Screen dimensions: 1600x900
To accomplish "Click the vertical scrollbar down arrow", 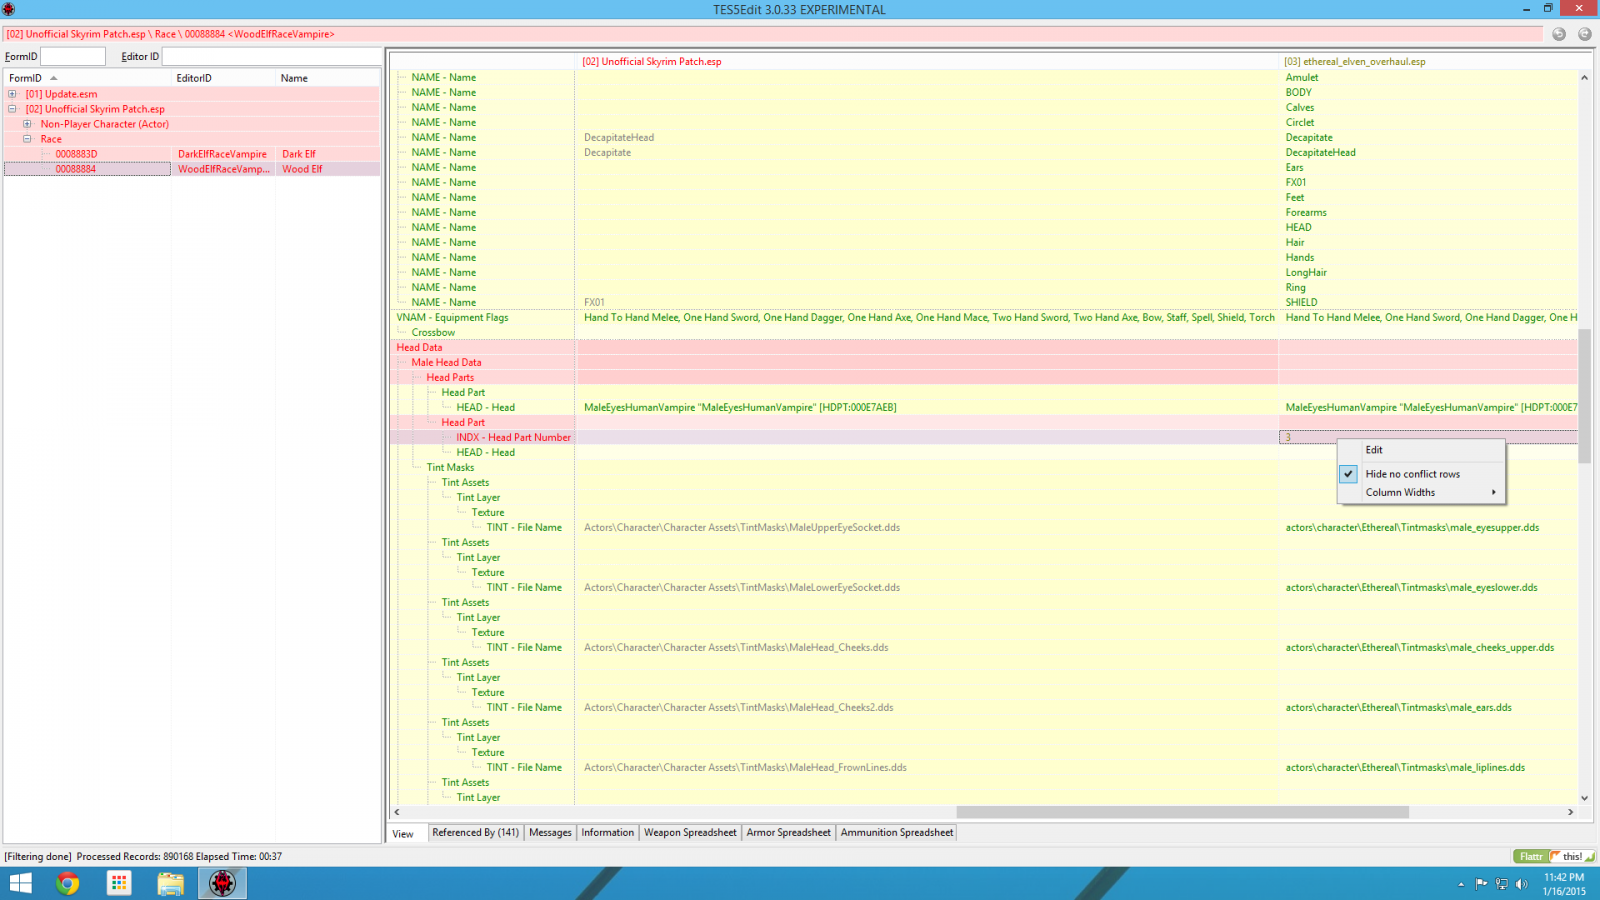I will pyautogui.click(x=1584, y=798).
